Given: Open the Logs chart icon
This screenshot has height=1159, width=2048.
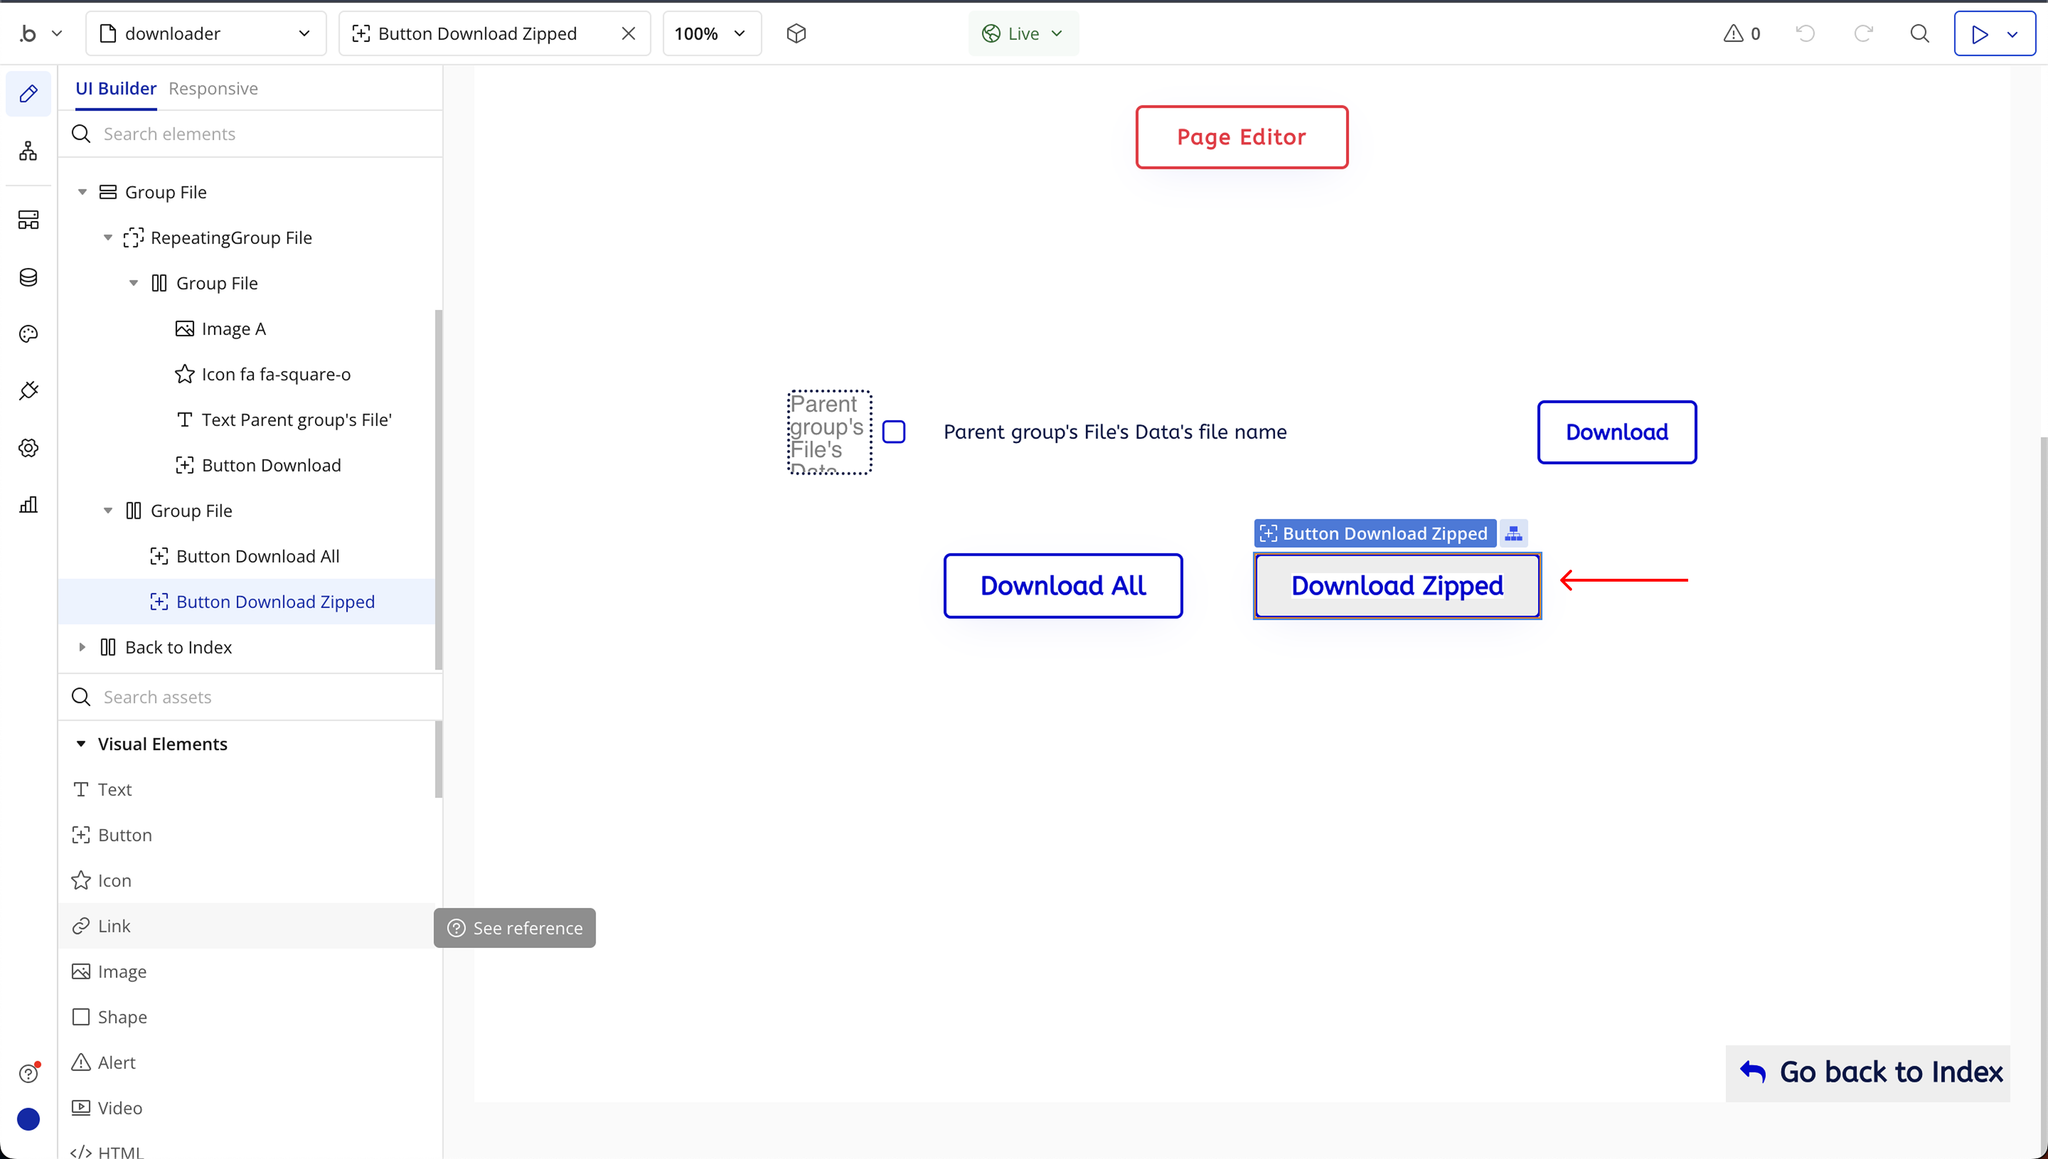Looking at the screenshot, I should [28, 505].
